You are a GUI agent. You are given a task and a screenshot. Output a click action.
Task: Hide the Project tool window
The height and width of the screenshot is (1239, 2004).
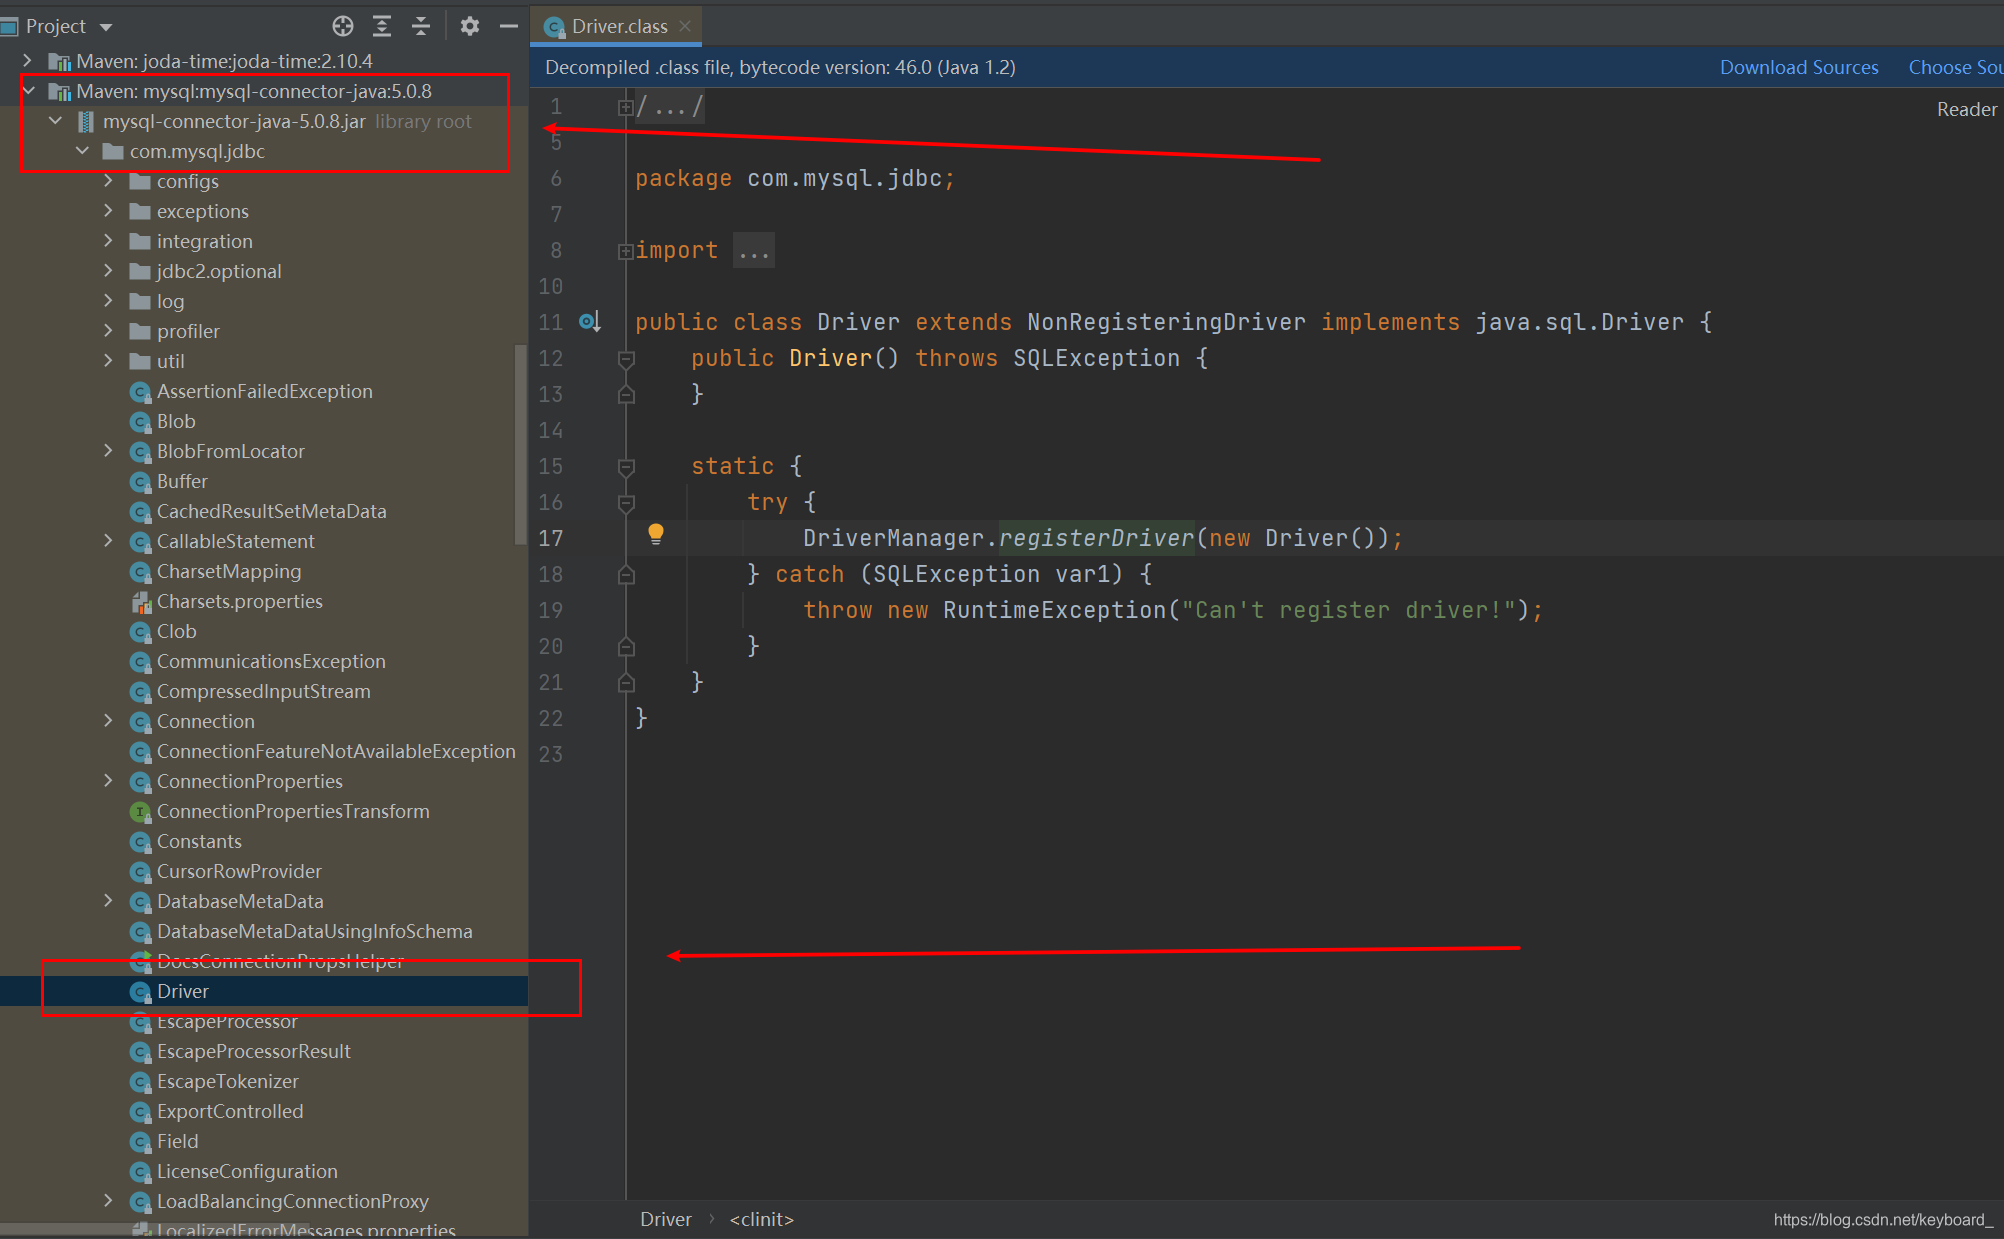508,26
